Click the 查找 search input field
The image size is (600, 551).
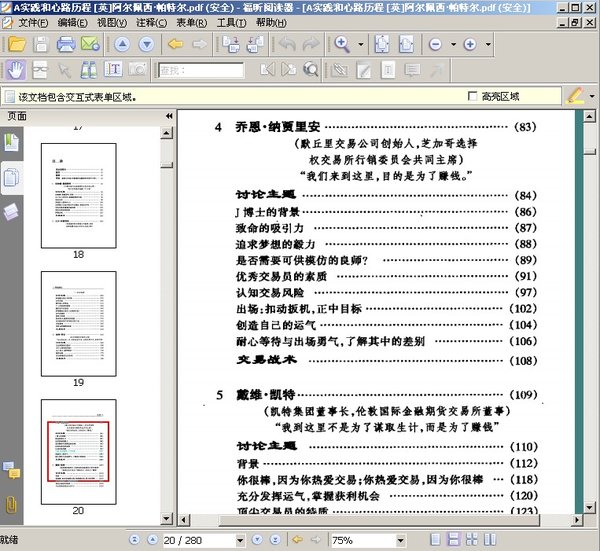pos(201,70)
